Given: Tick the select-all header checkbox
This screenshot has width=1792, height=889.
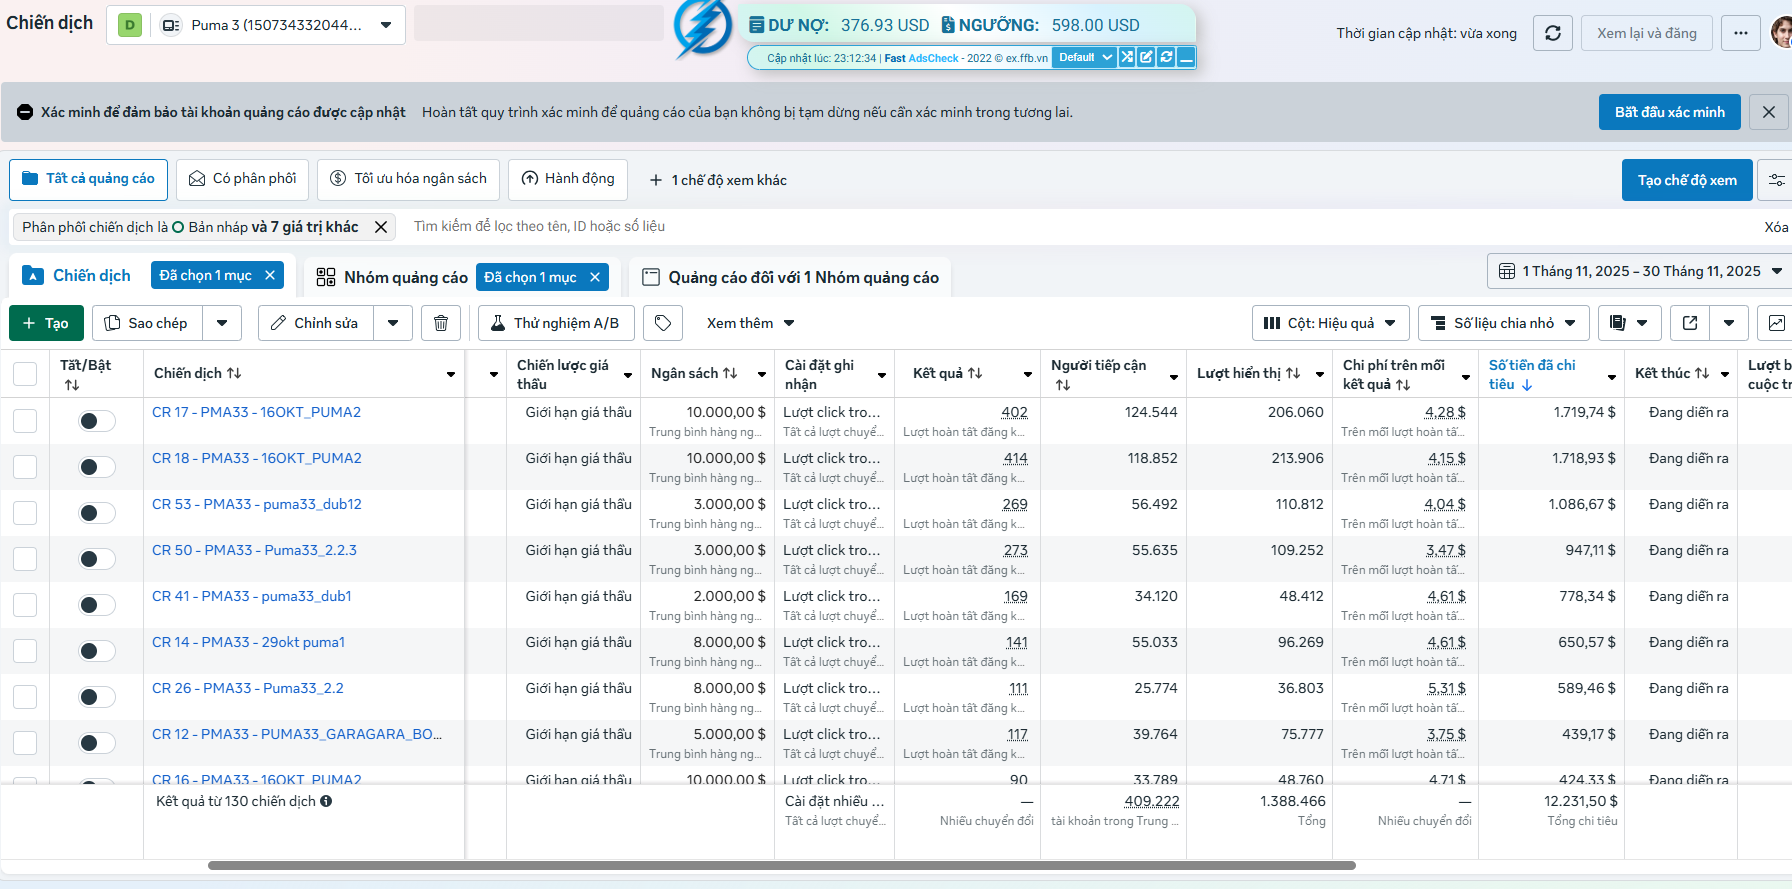Looking at the screenshot, I should (x=25, y=374).
